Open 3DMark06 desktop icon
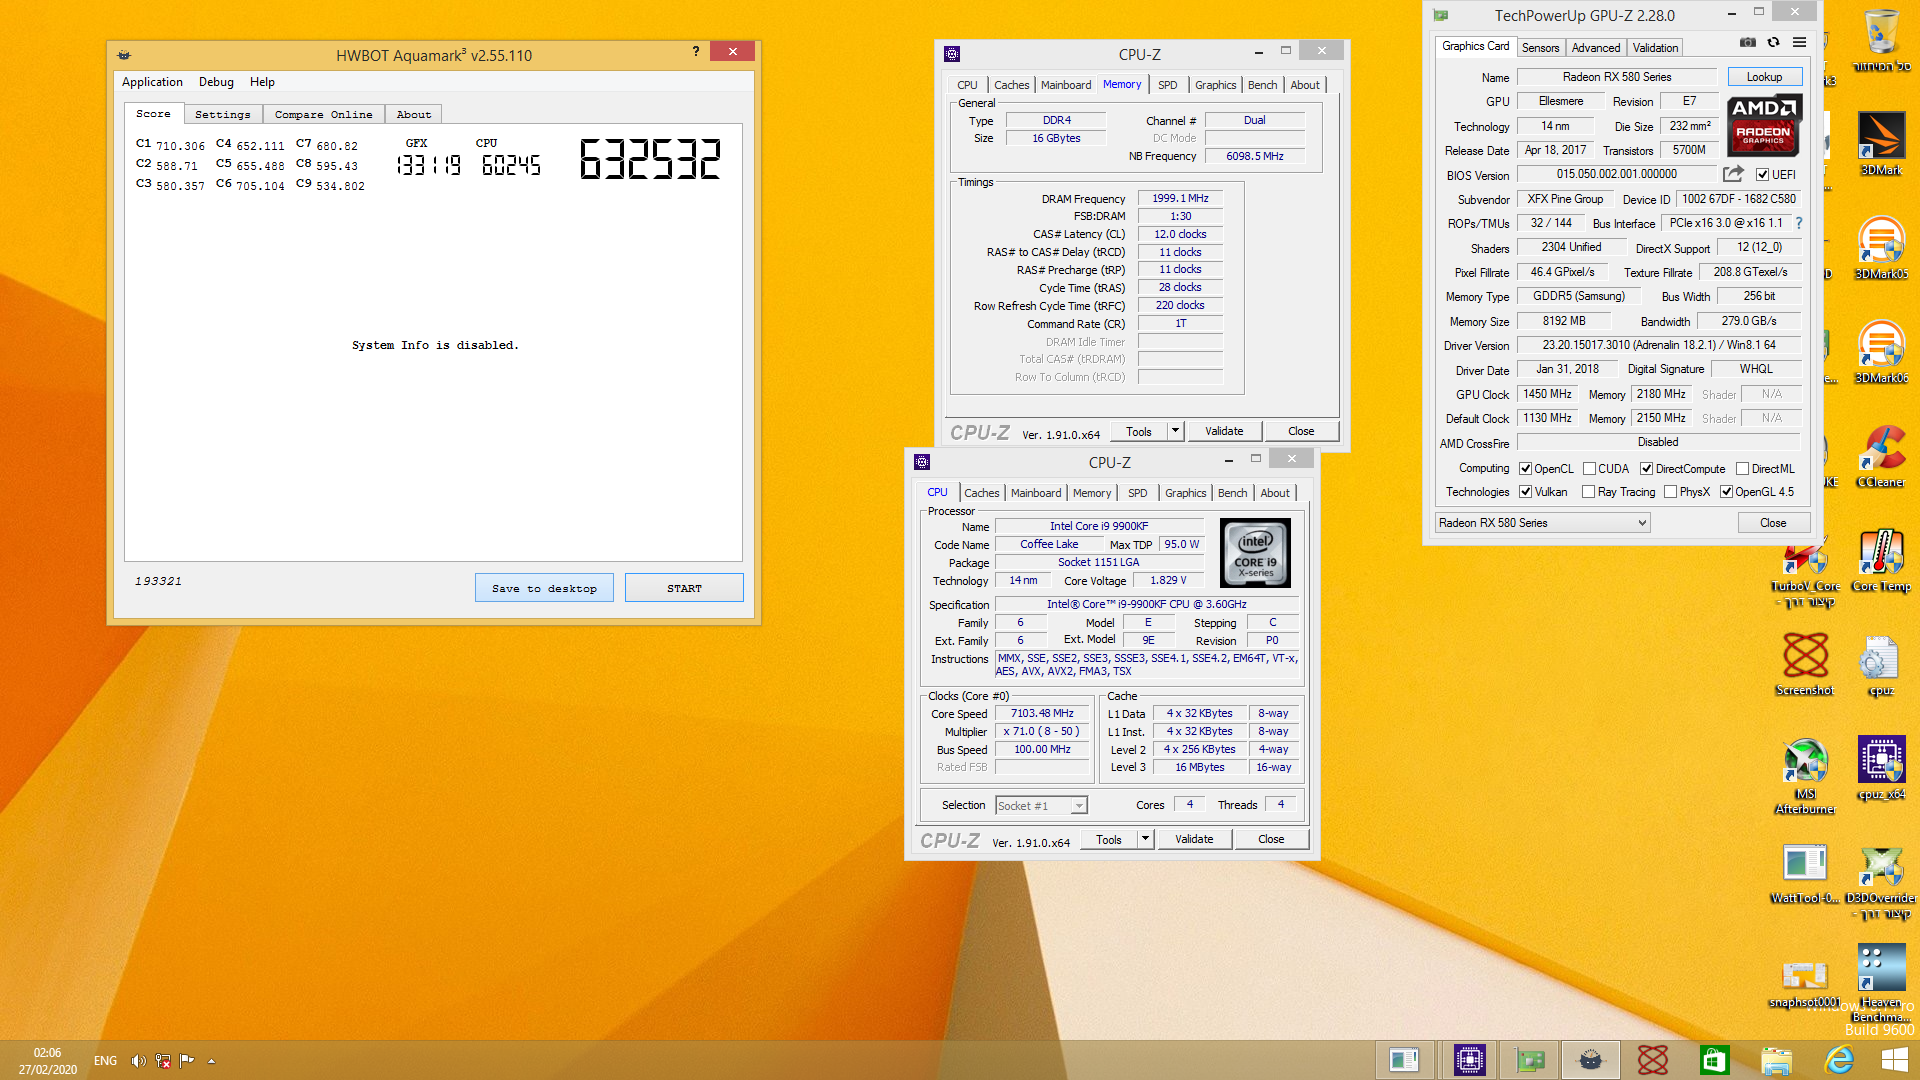The image size is (1920, 1080). coord(1881,352)
